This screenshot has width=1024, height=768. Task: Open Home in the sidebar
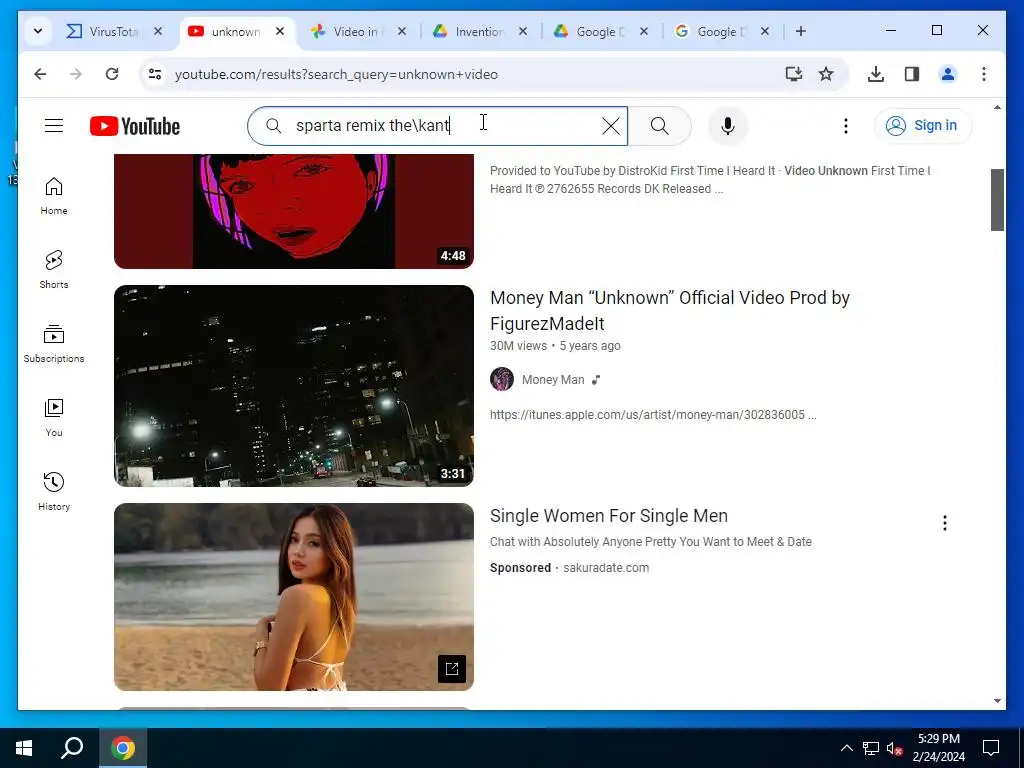(54, 196)
